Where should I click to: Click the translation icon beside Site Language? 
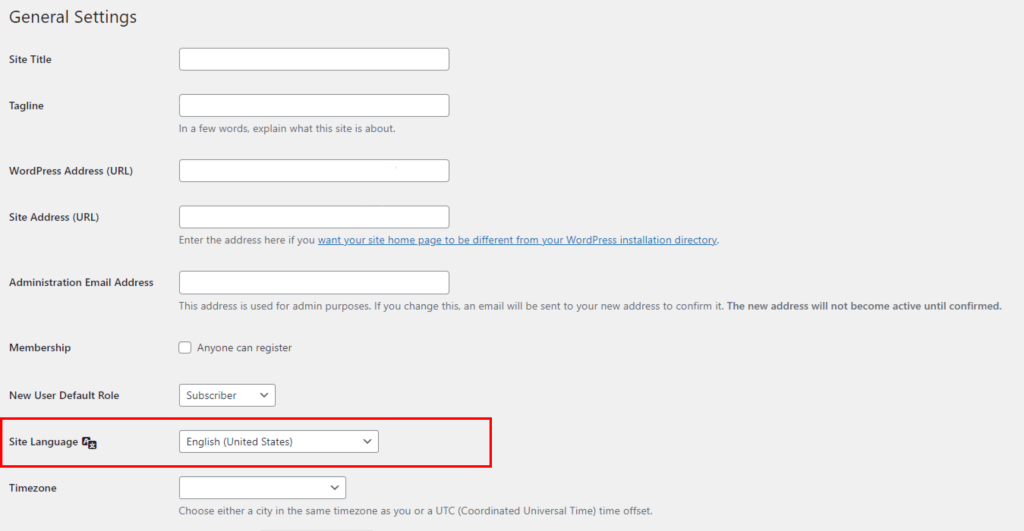click(x=89, y=443)
